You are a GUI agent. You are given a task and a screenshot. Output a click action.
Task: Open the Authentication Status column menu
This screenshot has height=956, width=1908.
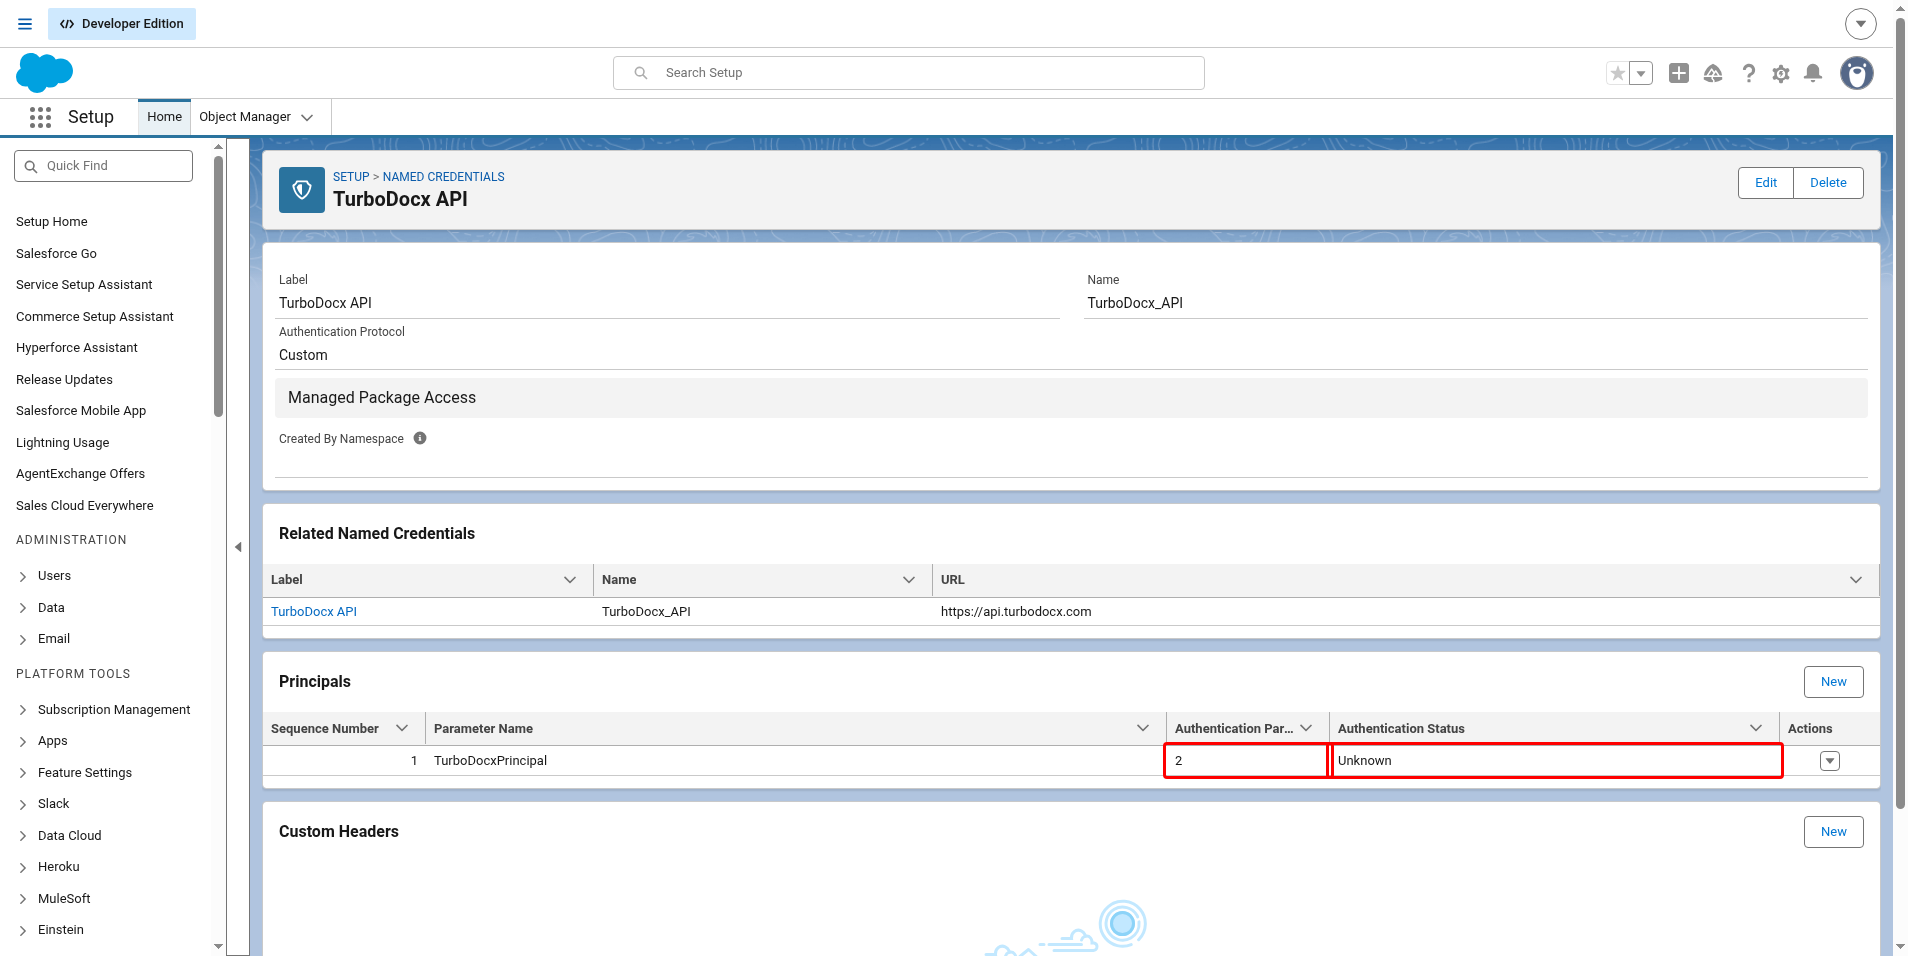tap(1756, 728)
